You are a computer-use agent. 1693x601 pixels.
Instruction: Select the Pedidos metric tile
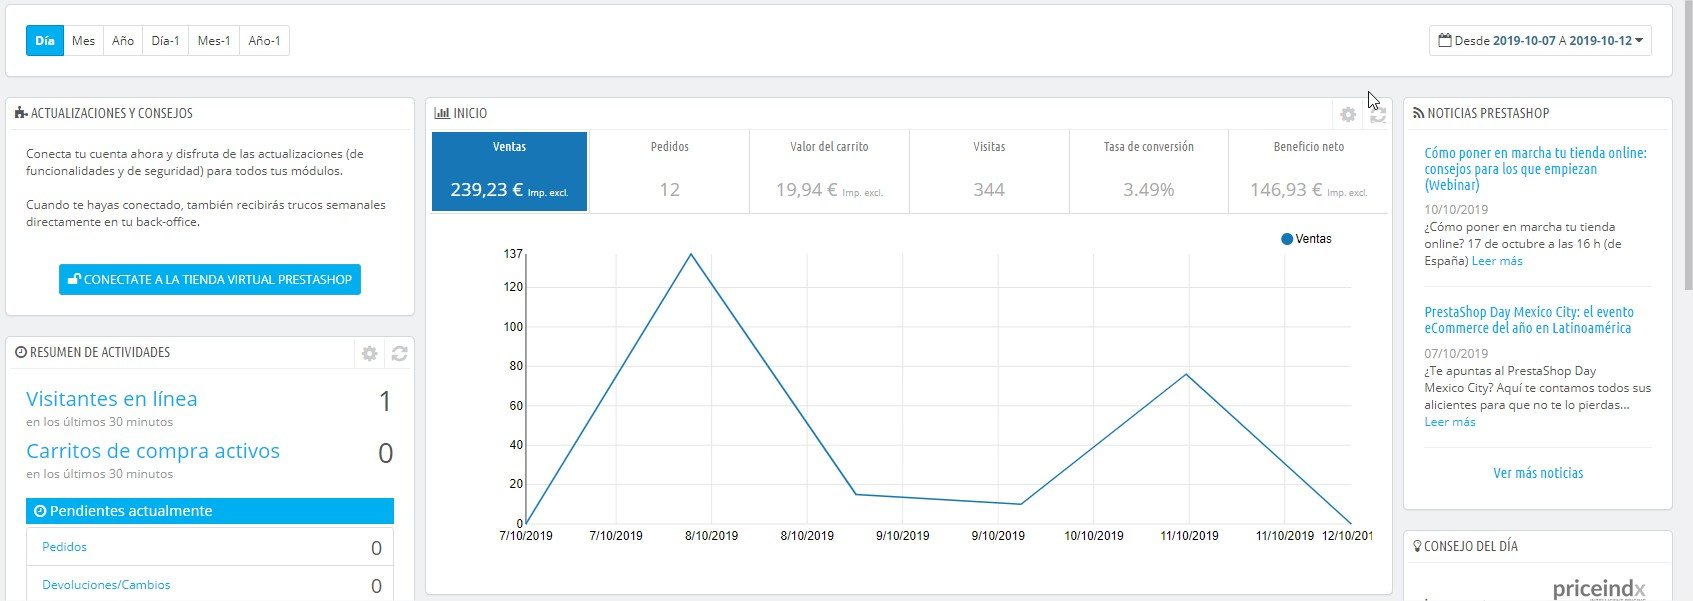click(669, 171)
